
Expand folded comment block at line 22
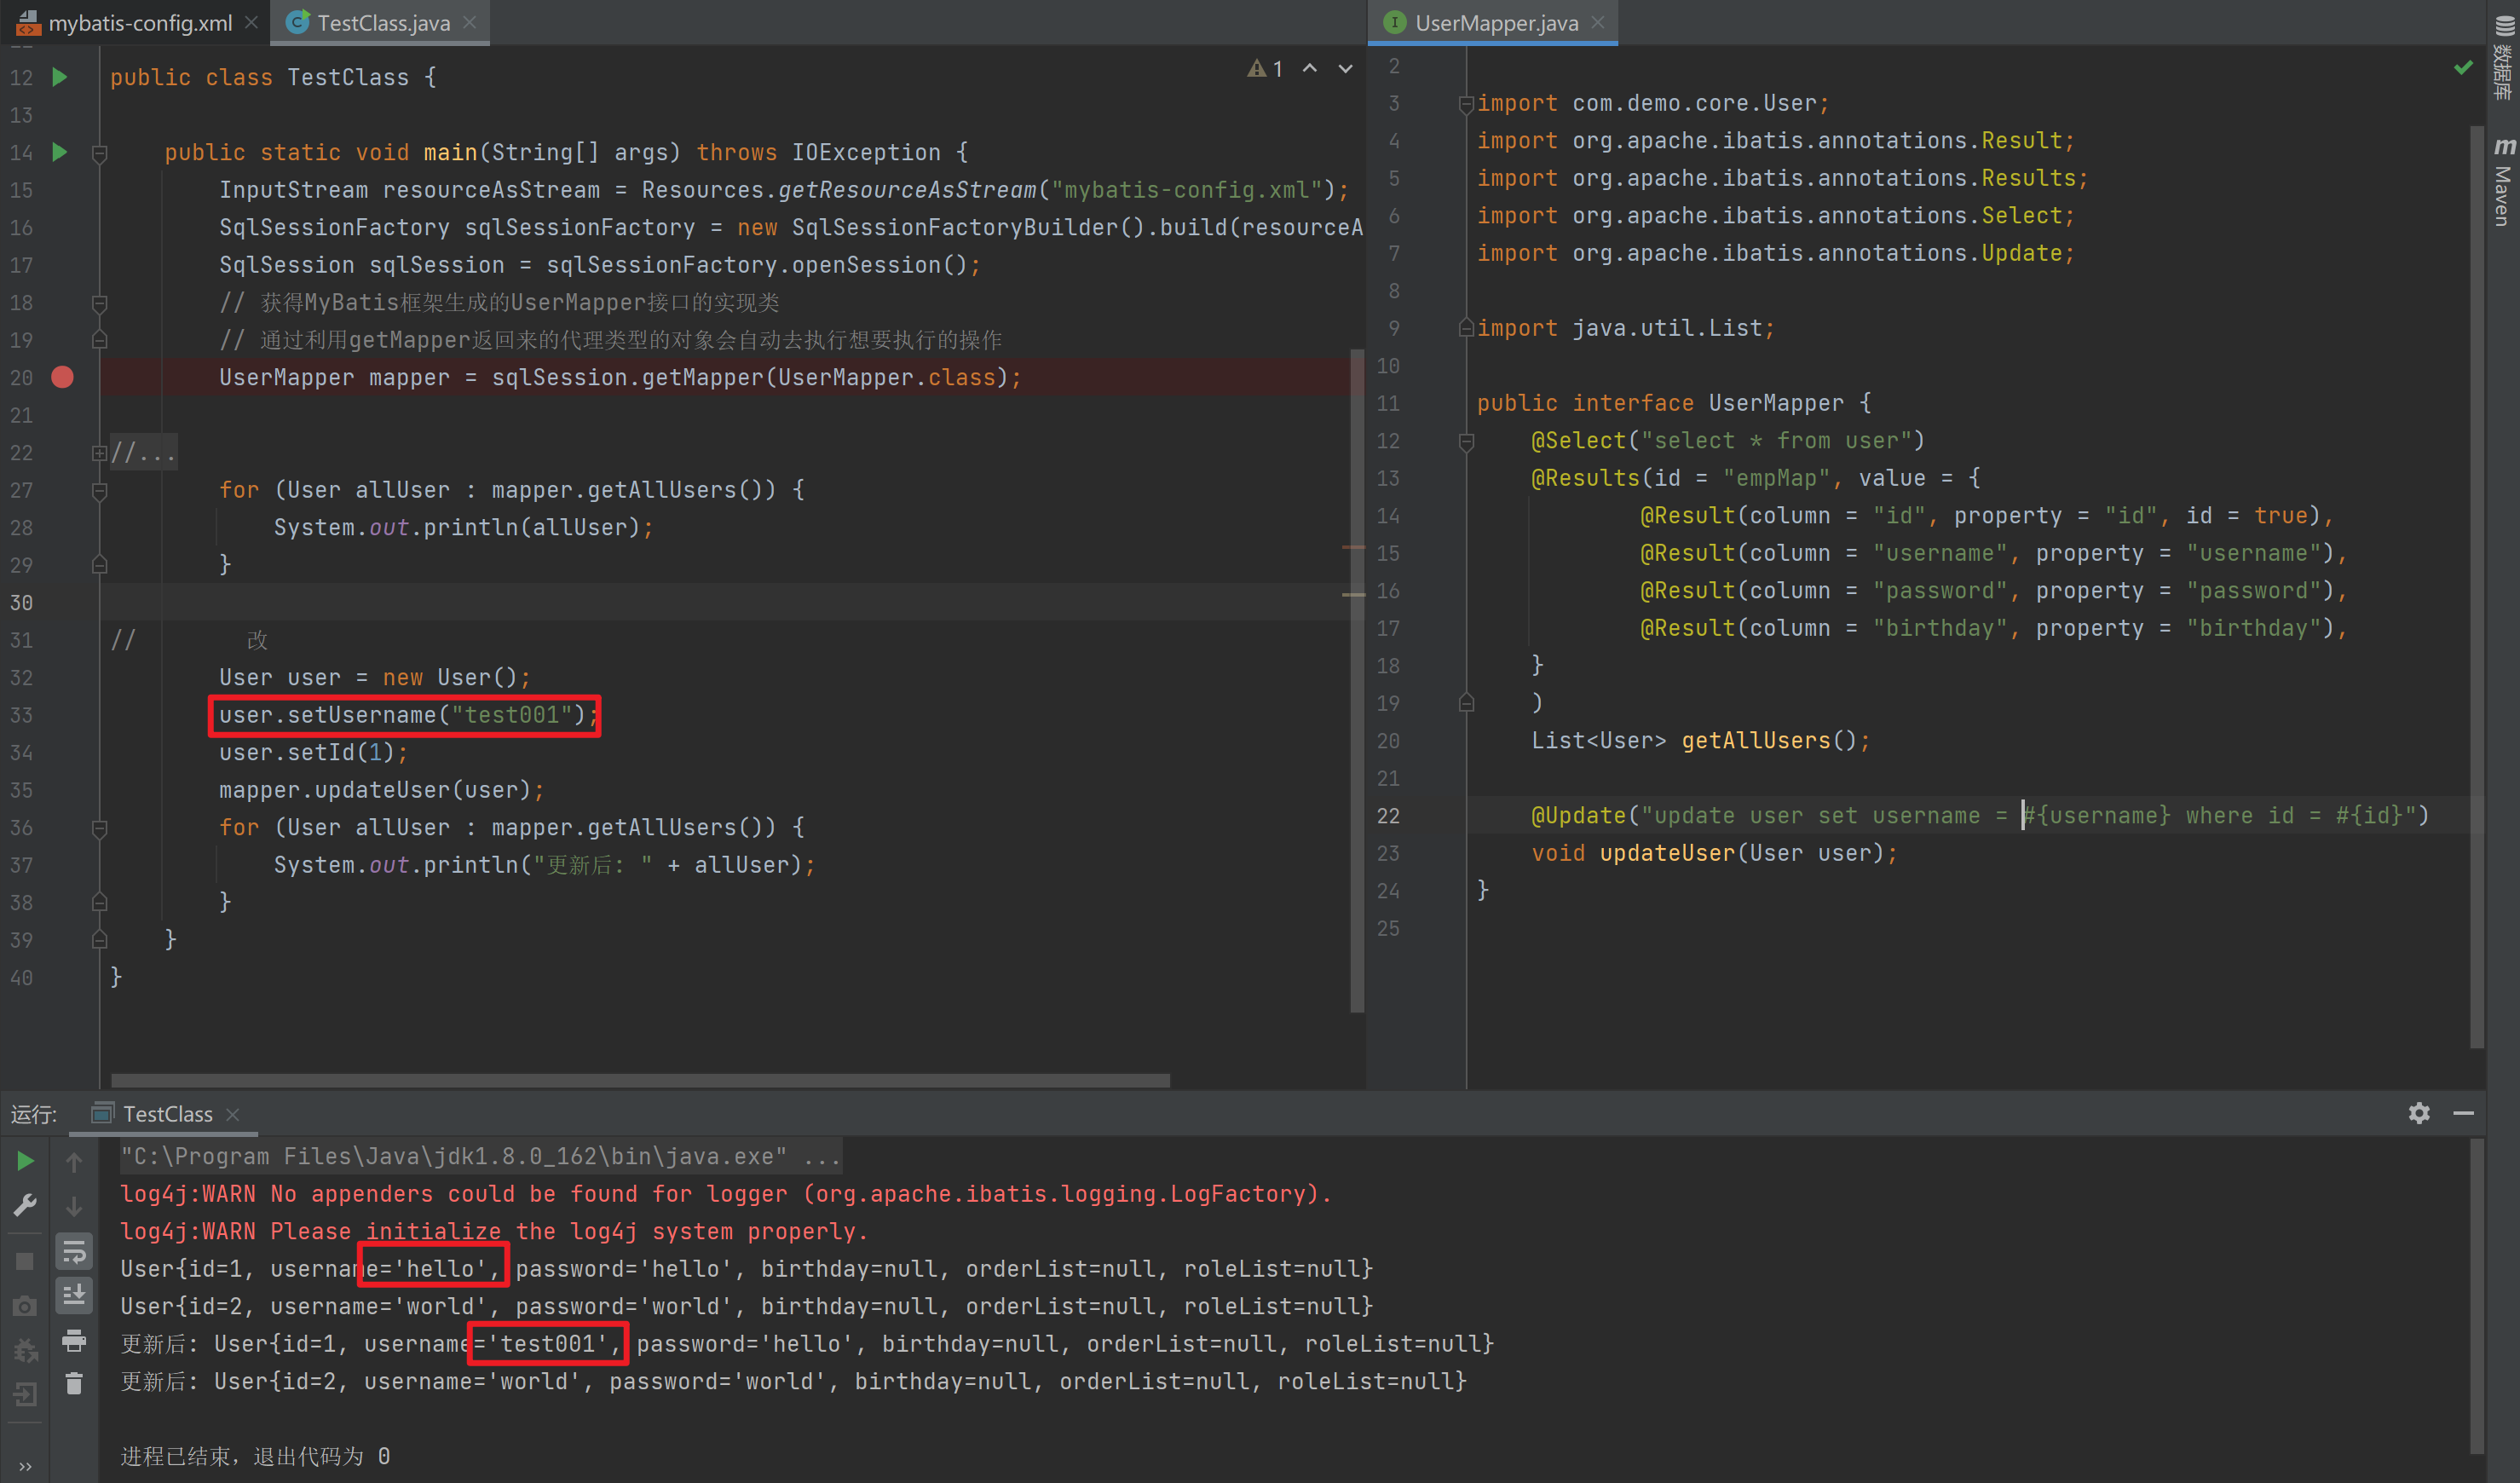coord(99,453)
